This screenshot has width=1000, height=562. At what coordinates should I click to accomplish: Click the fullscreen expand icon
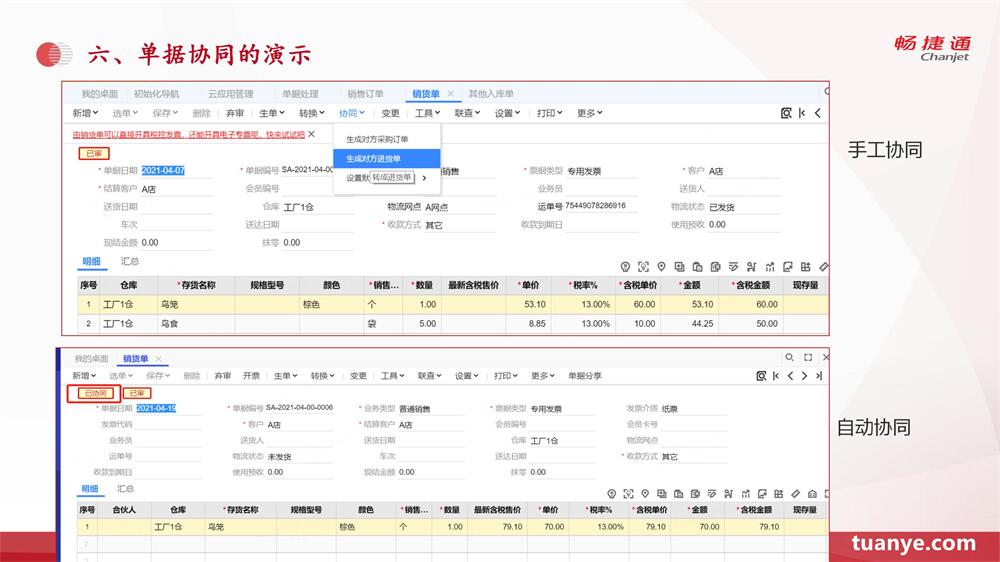(808, 357)
